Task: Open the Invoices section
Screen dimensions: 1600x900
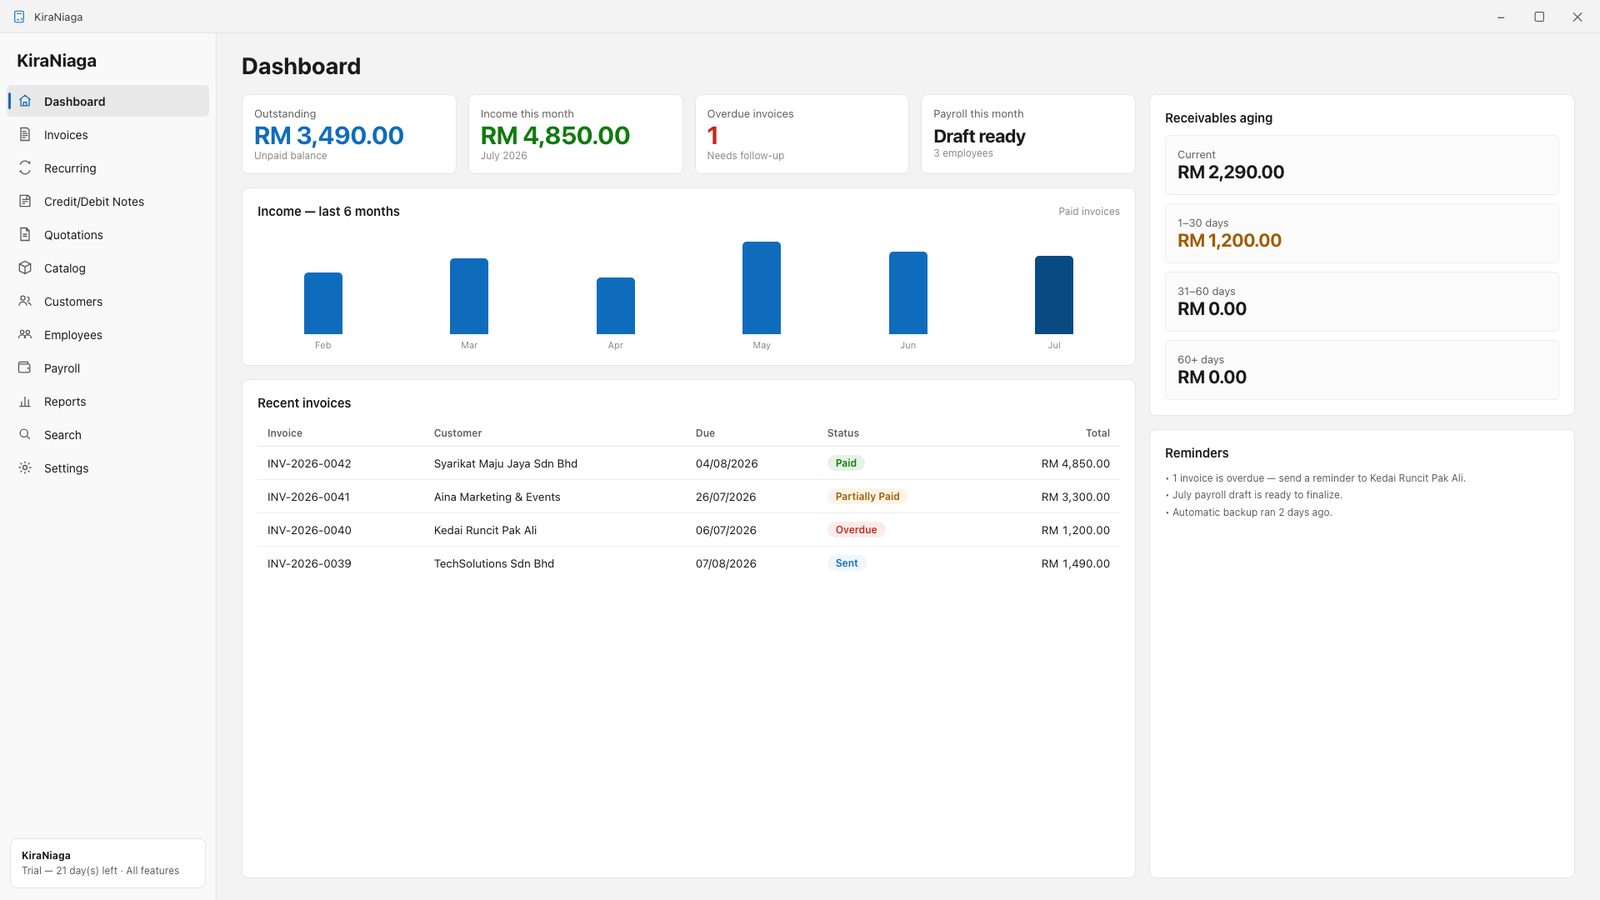Action: 108,135
